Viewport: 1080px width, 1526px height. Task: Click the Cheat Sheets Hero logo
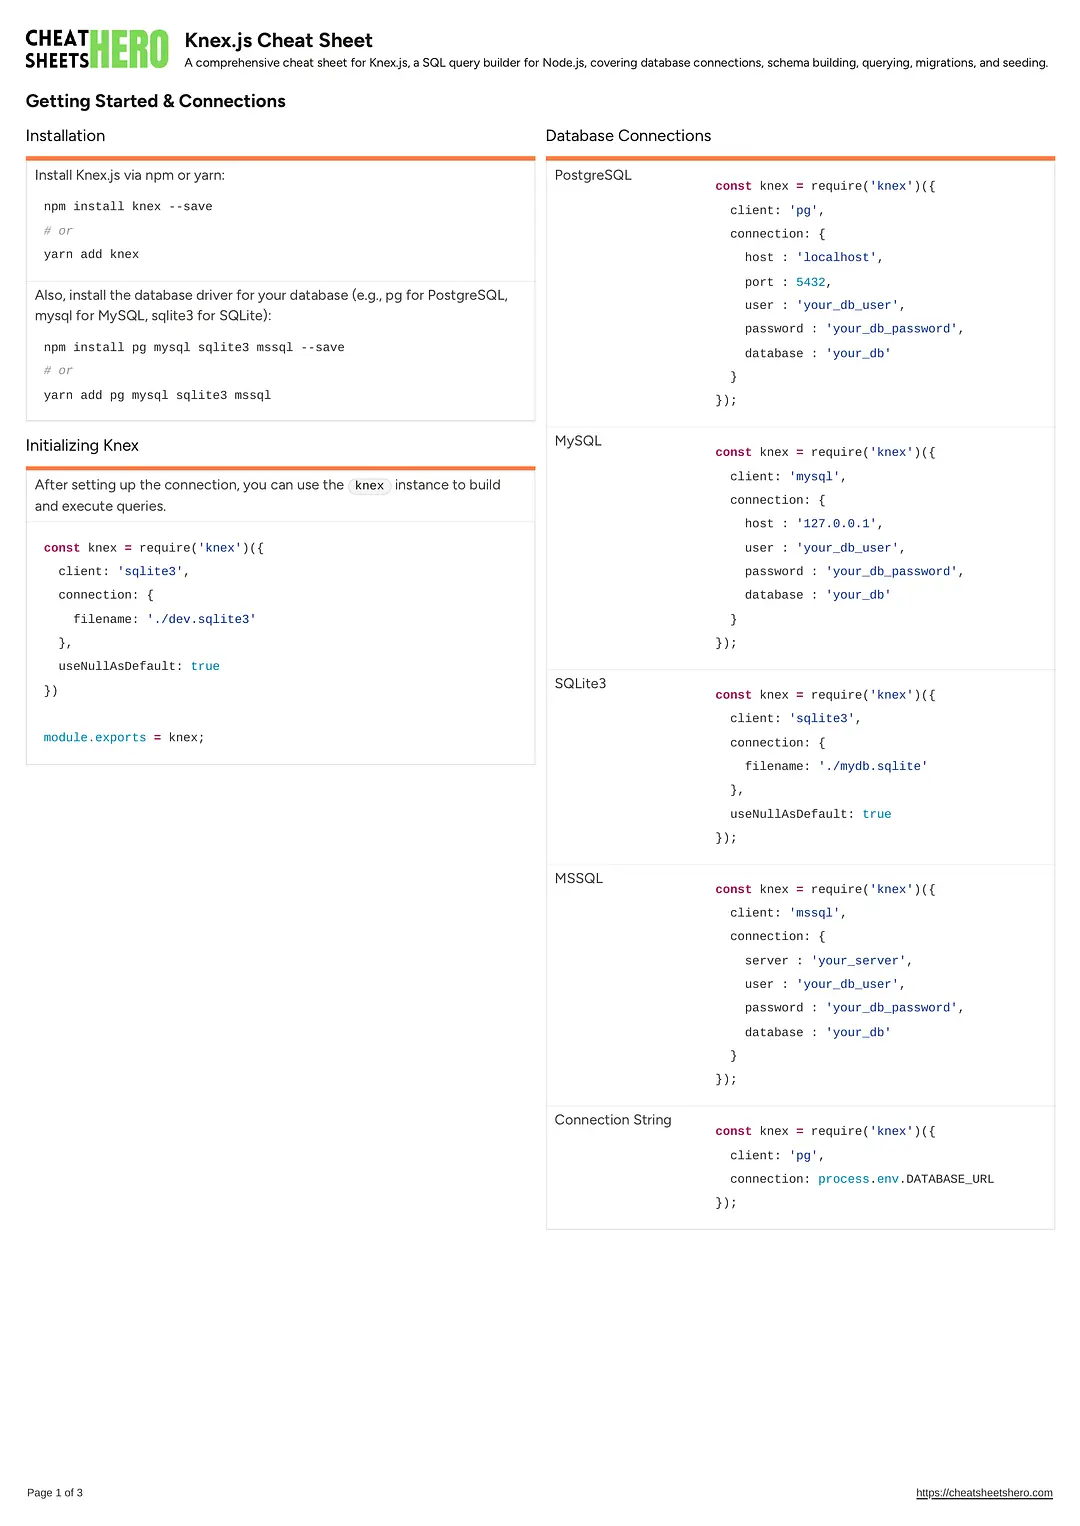pyautogui.click(x=97, y=48)
